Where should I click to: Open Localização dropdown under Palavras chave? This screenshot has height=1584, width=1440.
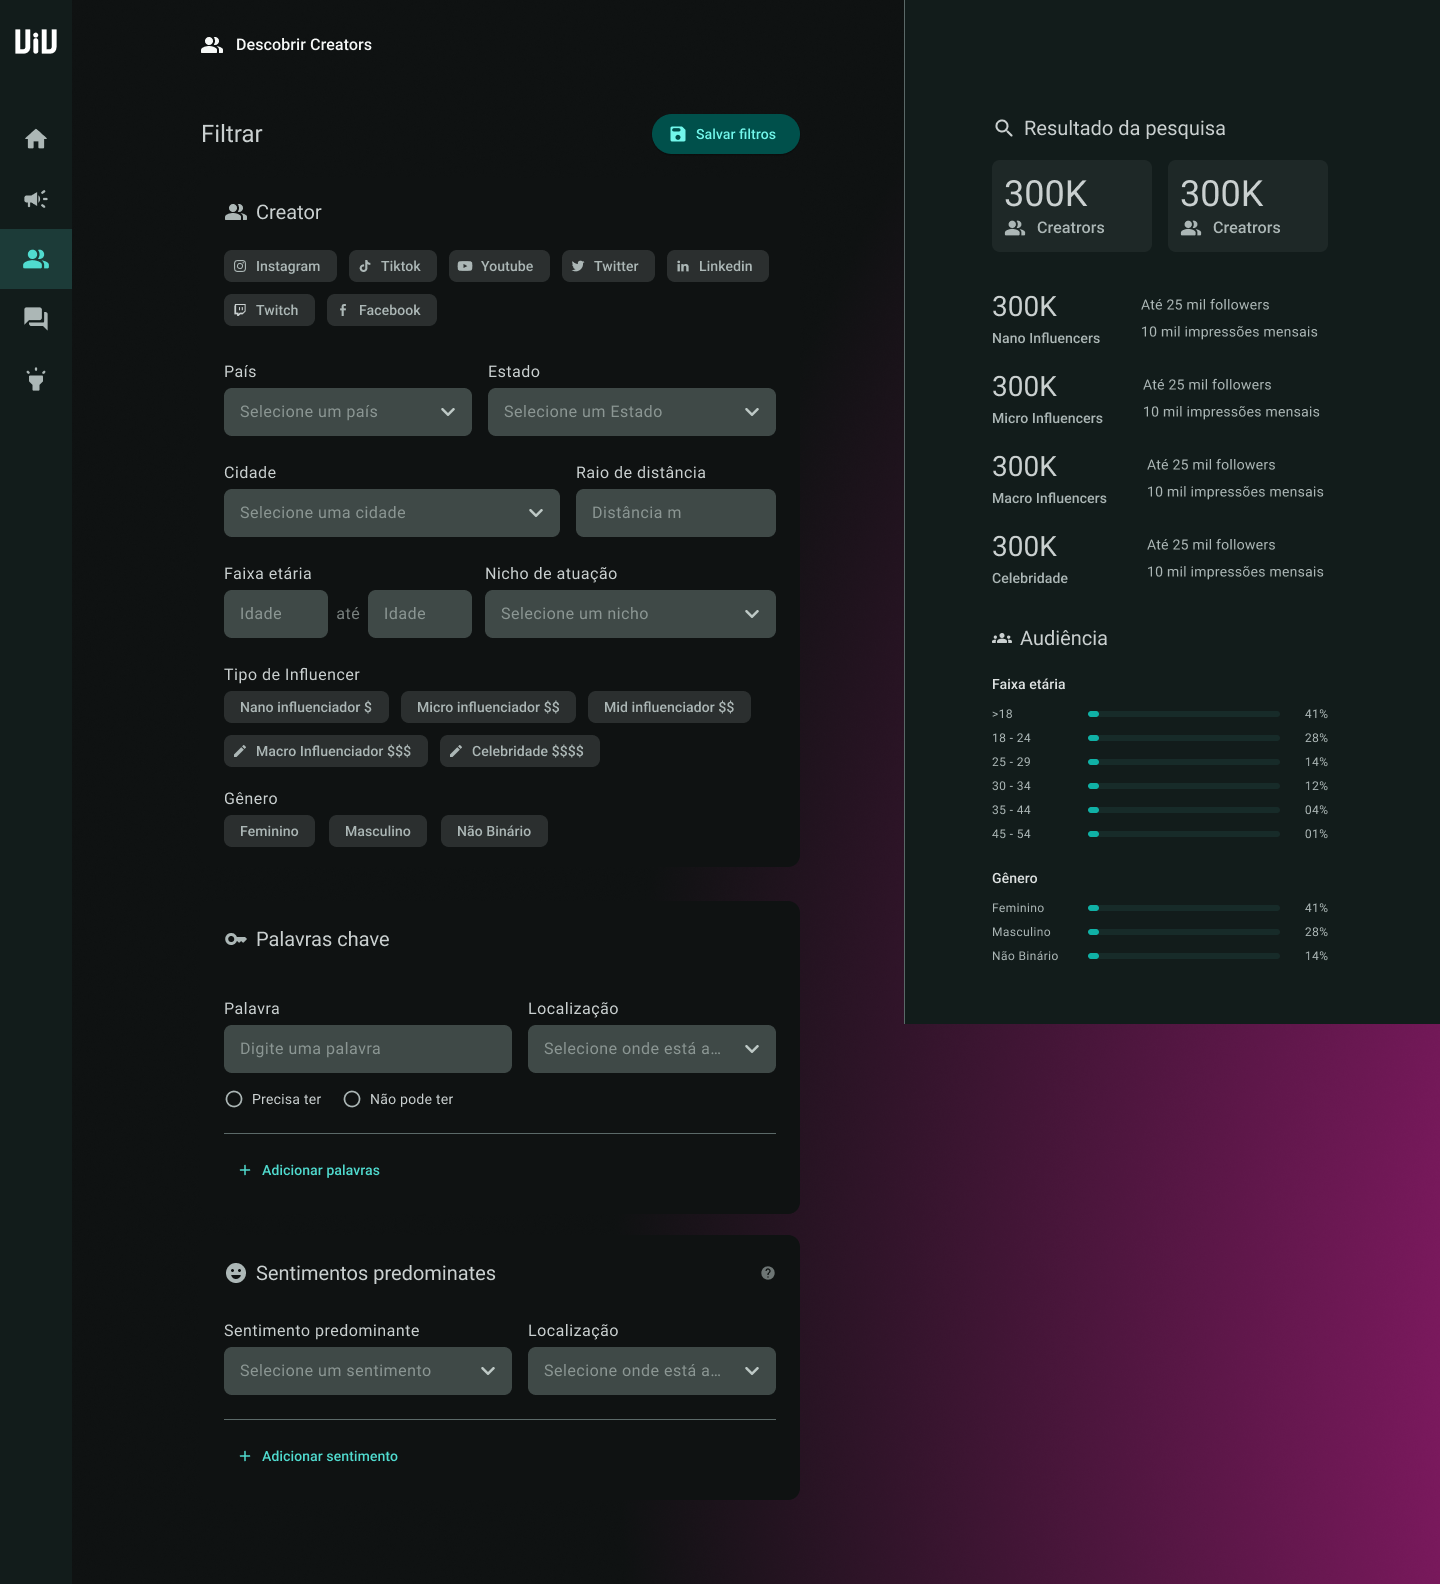[x=652, y=1049]
